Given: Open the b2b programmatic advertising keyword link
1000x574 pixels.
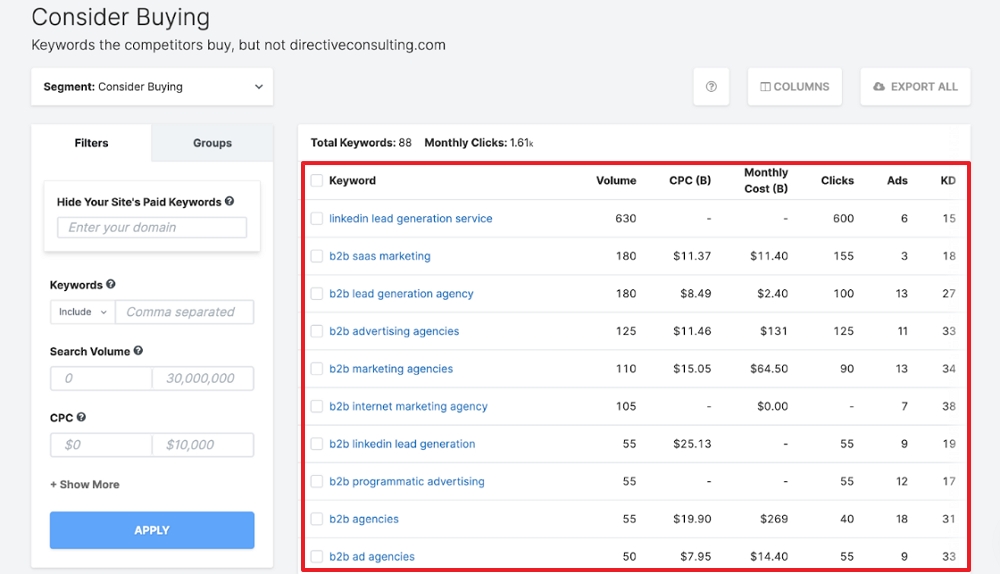Looking at the screenshot, I should (407, 482).
